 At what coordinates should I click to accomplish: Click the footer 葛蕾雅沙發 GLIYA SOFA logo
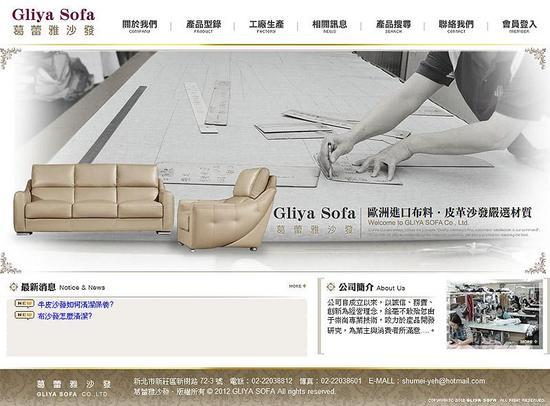tap(73, 388)
